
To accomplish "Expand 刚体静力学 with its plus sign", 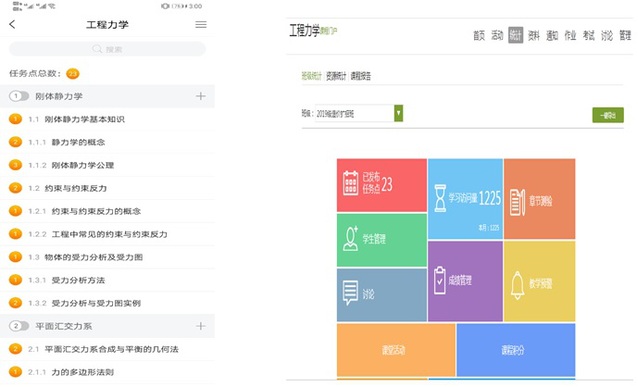I will (x=201, y=96).
